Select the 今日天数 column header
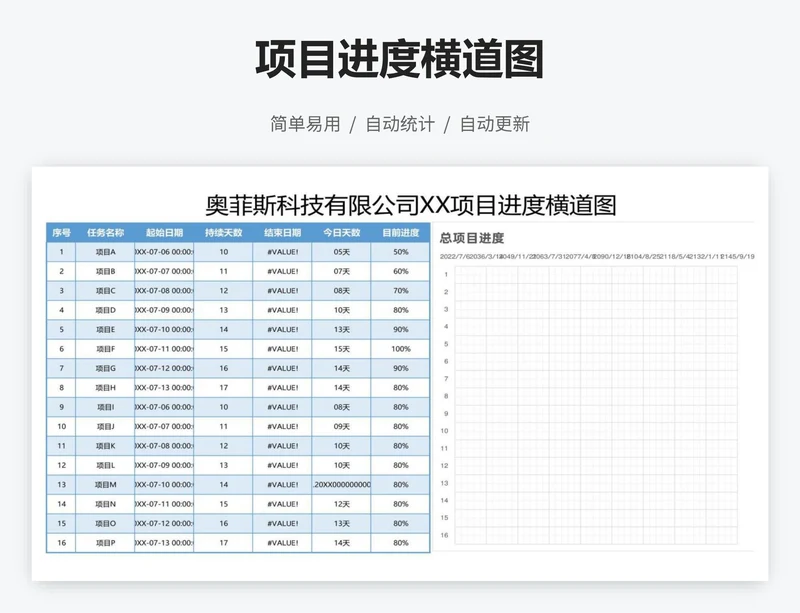800x613 pixels. tap(341, 233)
